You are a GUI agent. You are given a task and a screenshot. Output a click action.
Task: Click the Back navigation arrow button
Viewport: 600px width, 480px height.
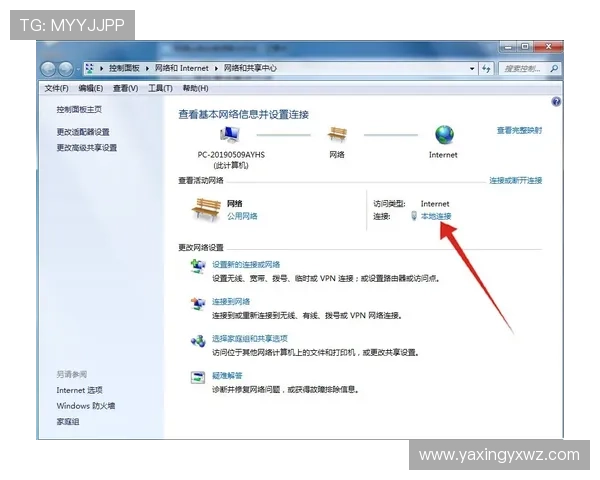[49, 69]
